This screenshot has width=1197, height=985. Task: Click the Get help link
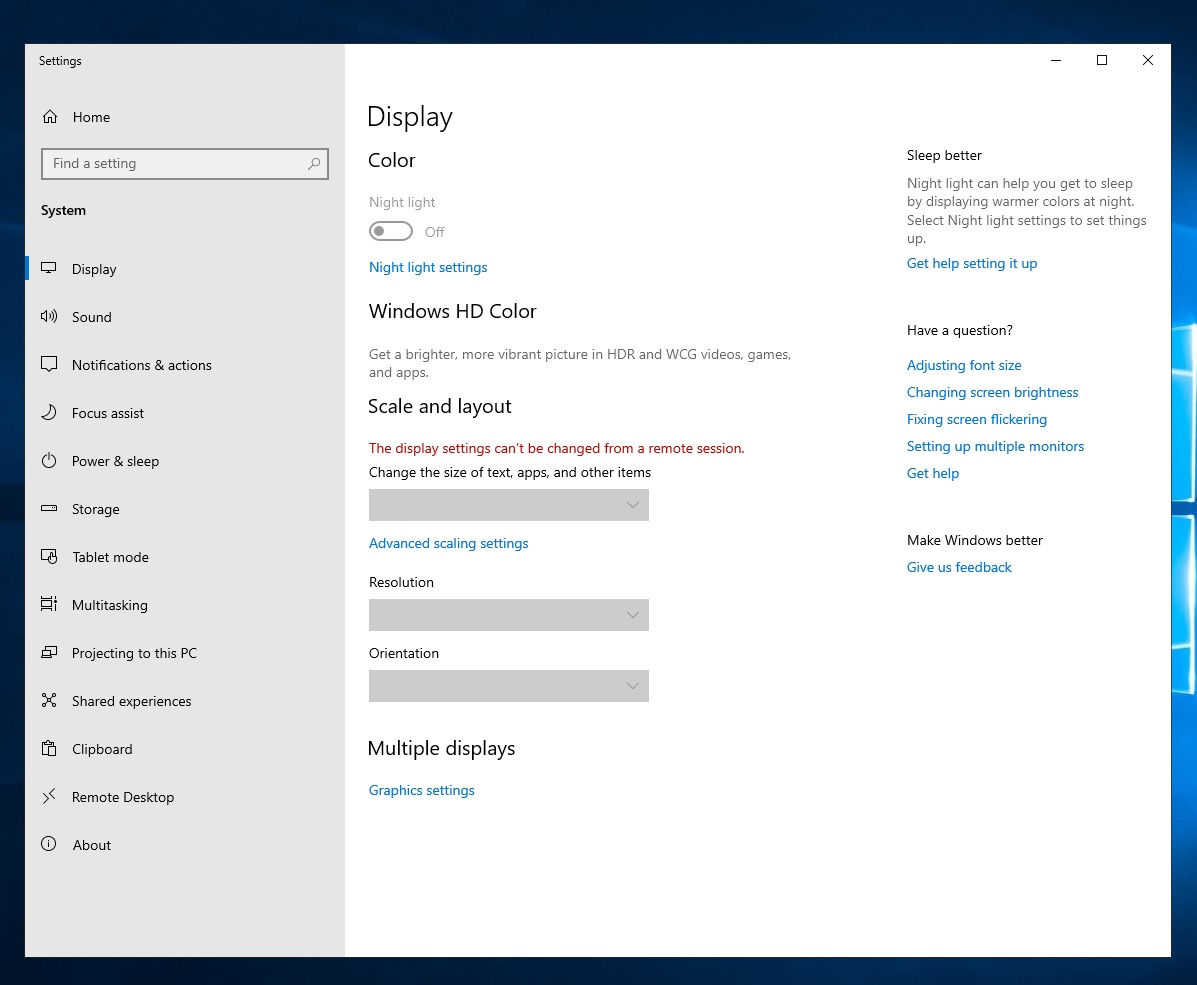point(933,473)
